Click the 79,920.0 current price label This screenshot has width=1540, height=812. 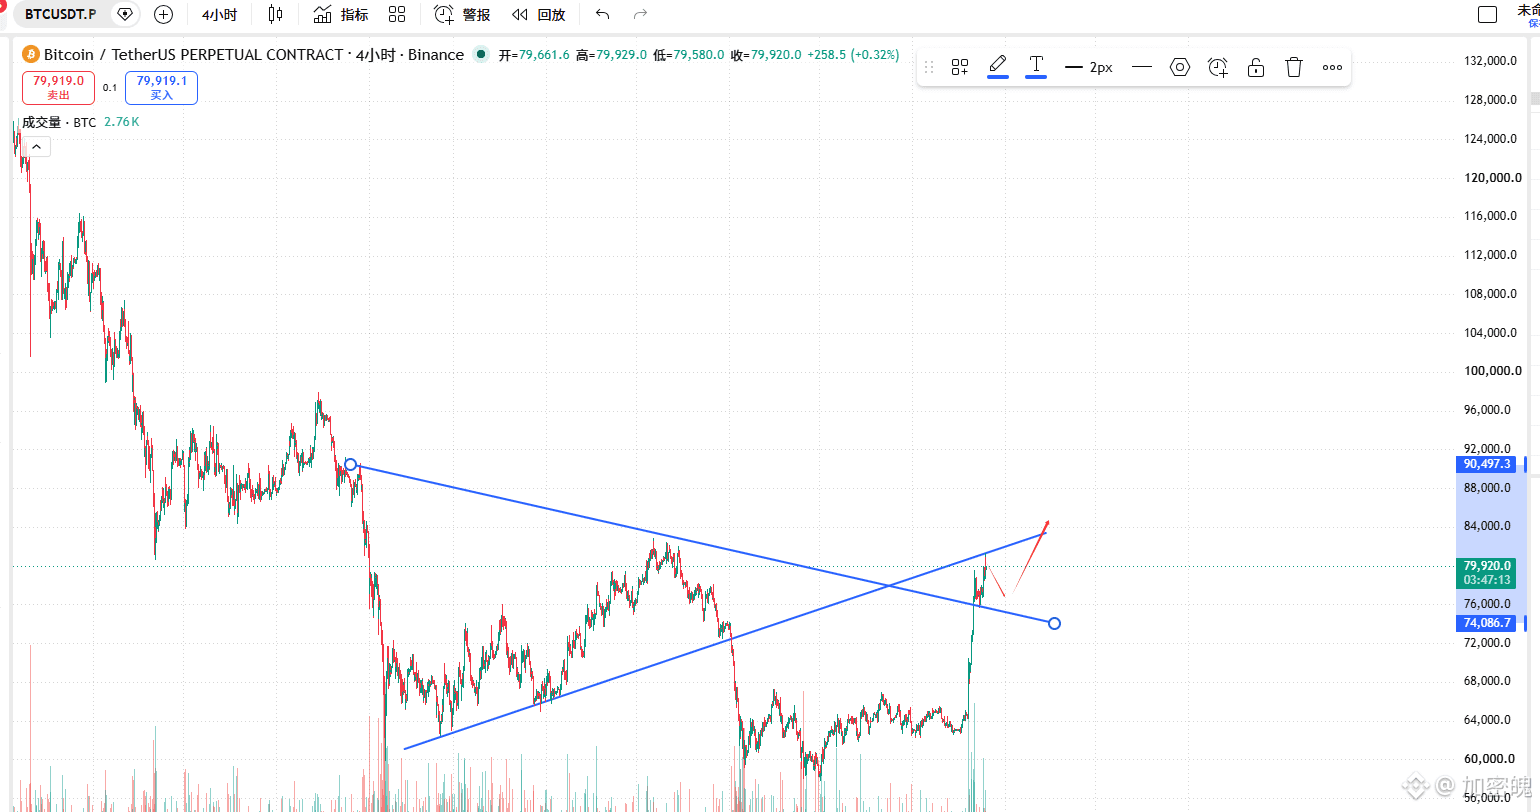click(1487, 566)
